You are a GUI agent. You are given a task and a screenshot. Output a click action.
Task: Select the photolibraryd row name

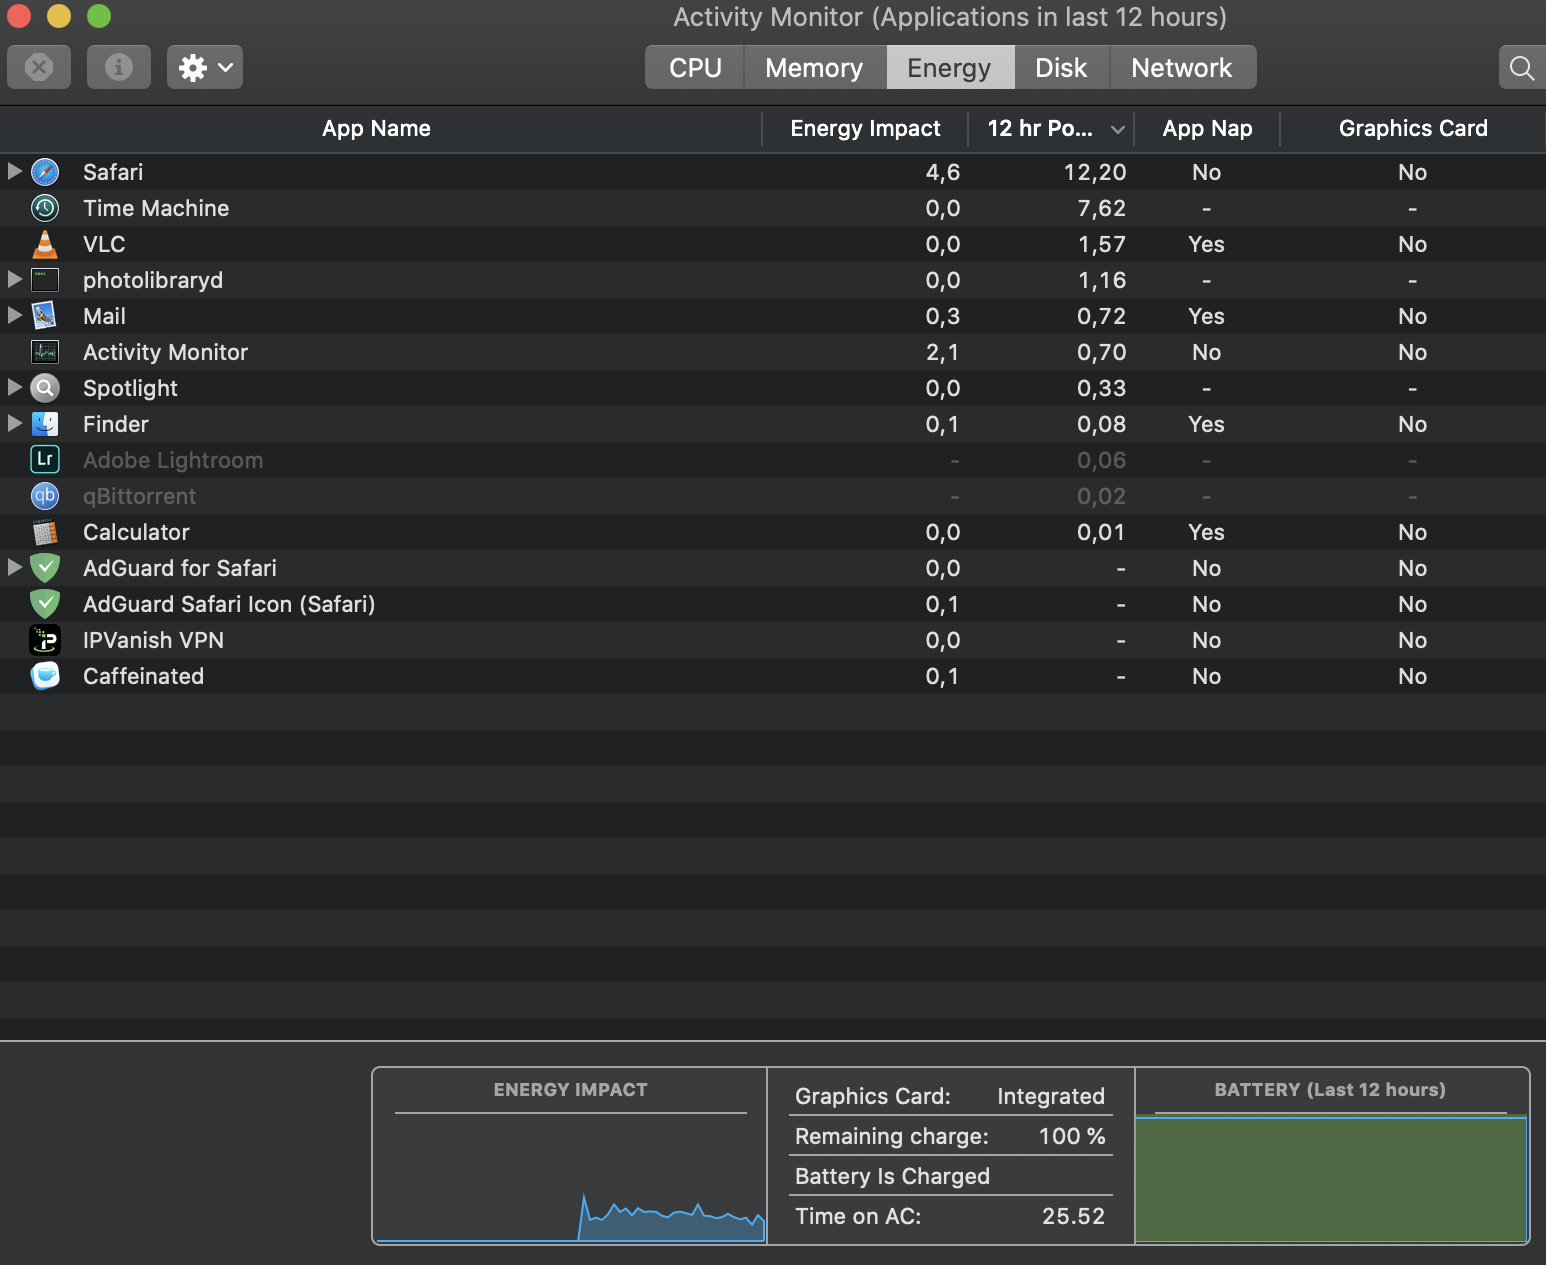[x=153, y=280]
